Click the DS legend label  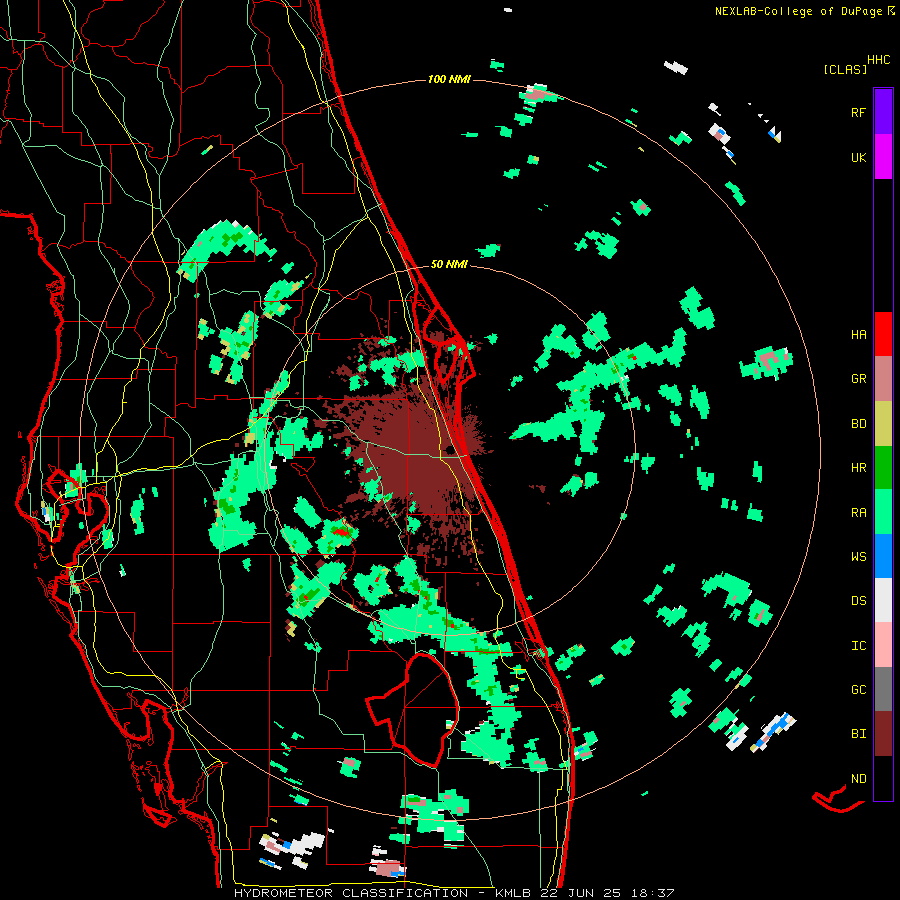[x=858, y=601]
